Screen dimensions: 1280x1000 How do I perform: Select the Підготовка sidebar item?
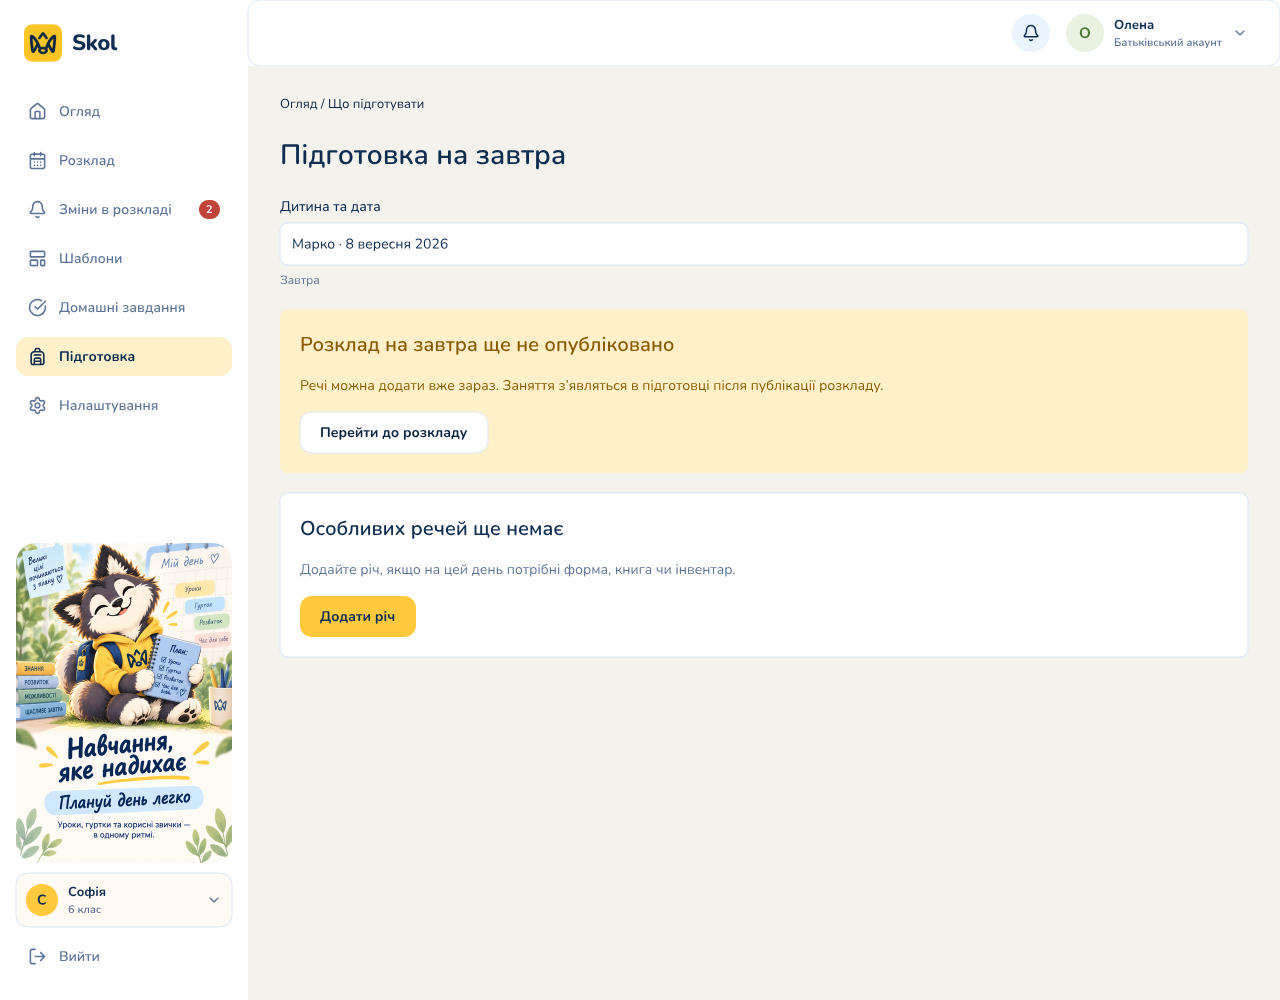pyautogui.click(x=124, y=356)
